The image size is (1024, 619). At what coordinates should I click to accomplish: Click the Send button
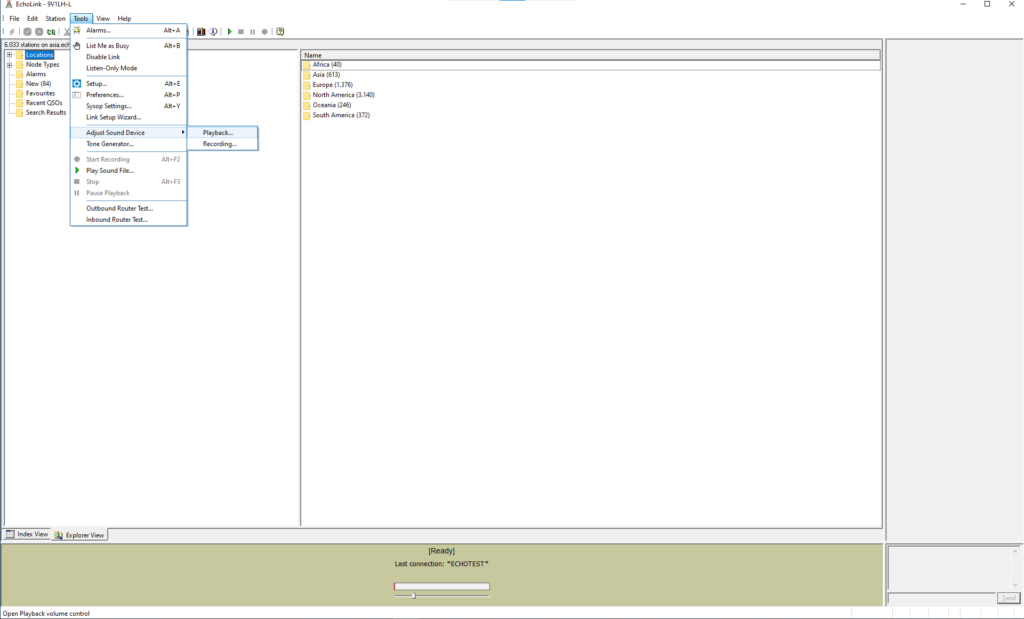coord(1008,598)
